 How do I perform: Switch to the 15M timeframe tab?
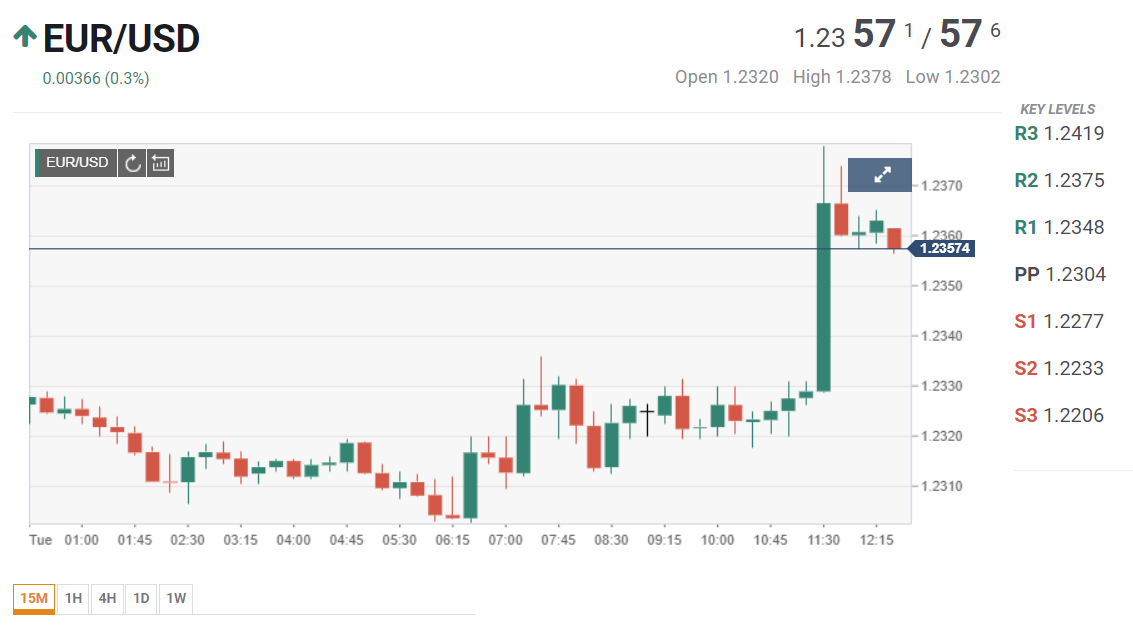tap(33, 598)
